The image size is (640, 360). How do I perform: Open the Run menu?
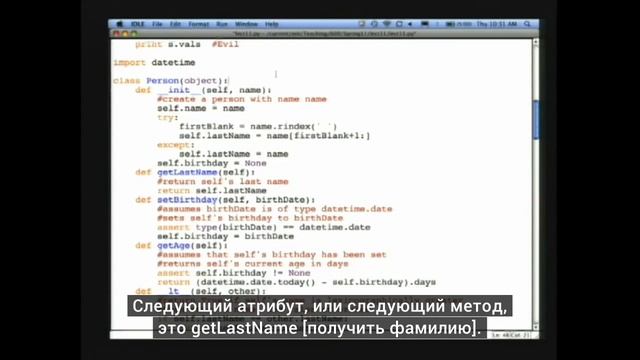pyautogui.click(x=222, y=24)
